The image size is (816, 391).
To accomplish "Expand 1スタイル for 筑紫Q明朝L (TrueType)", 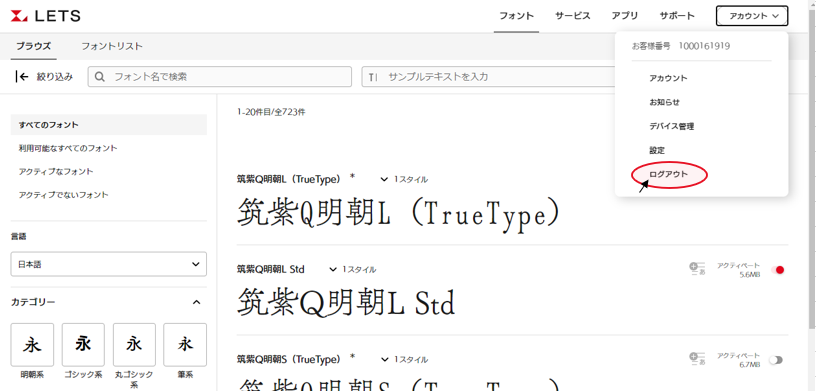I will [x=404, y=180].
